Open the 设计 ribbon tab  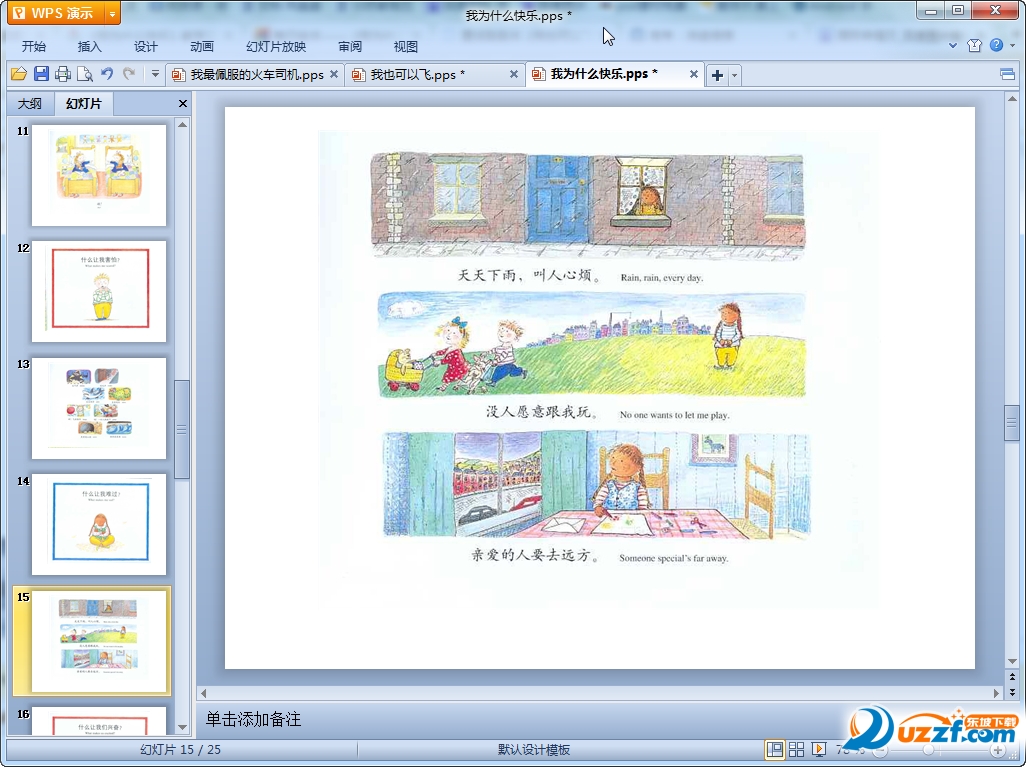tap(145, 46)
